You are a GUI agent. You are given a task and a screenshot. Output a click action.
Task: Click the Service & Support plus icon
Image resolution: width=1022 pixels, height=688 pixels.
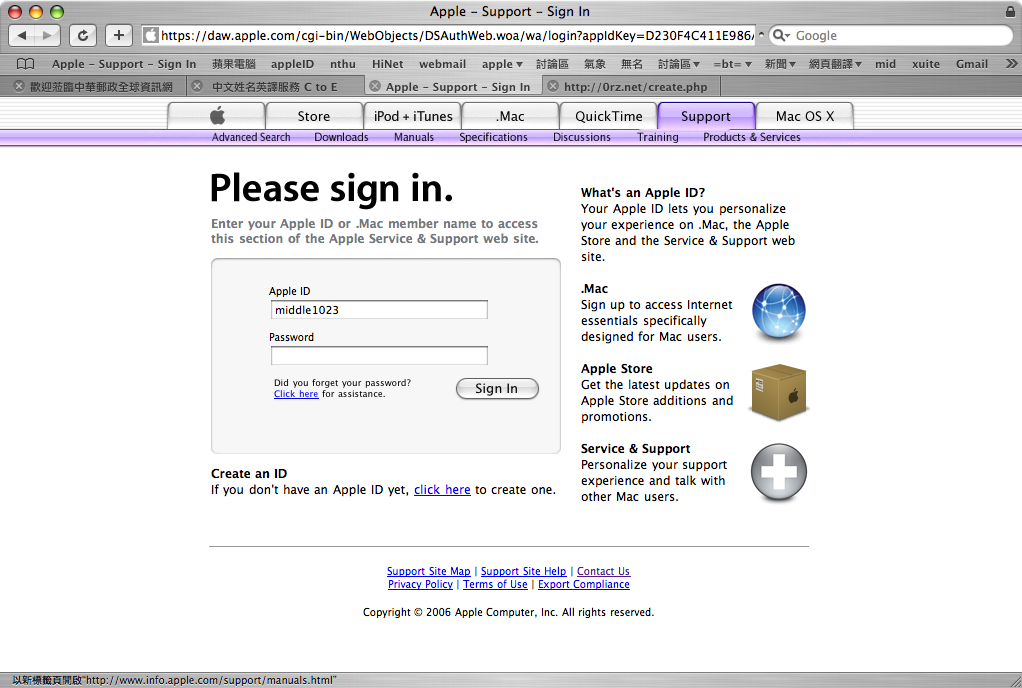(779, 472)
